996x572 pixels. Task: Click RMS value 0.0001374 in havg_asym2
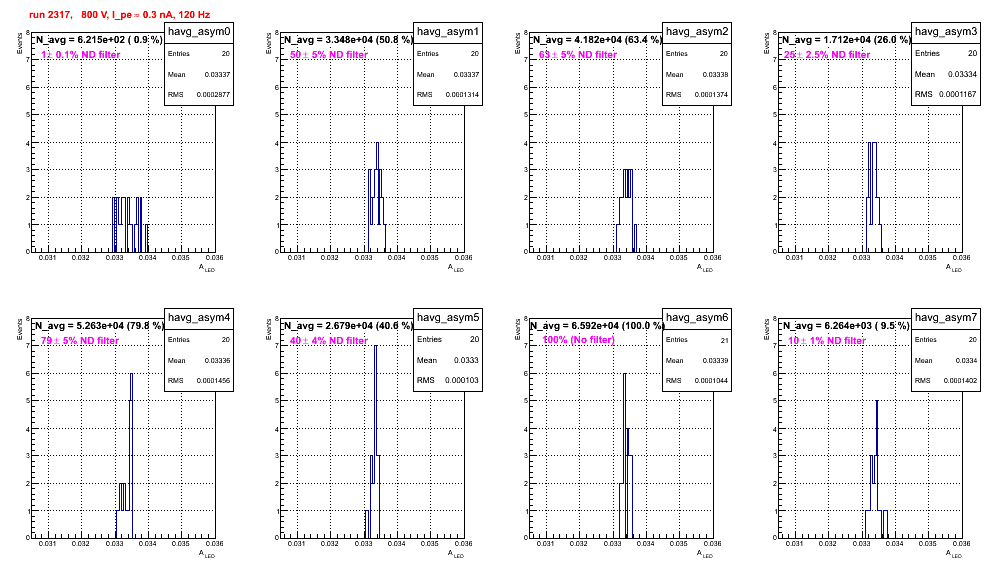[711, 95]
